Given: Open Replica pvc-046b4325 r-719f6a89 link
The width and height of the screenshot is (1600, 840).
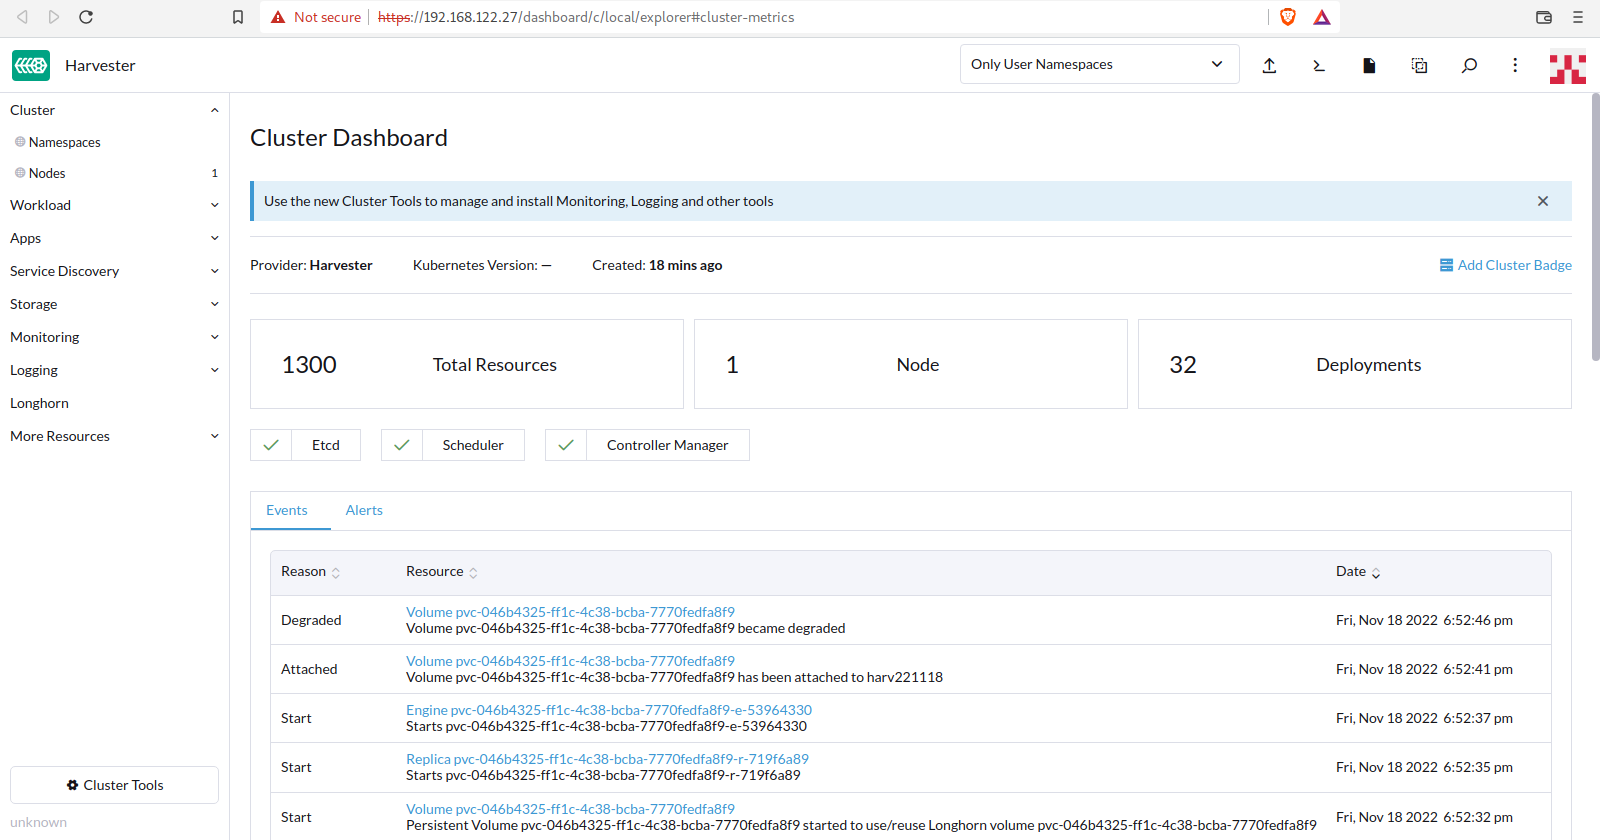Looking at the screenshot, I should [x=607, y=759].
